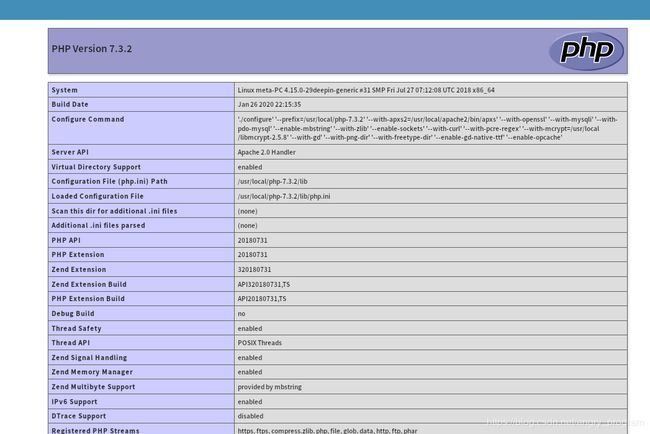Viewport: 650px width, 434px height.
Task: Click the 'Additional .ini files parsed' label
Action: coord(98,225)
